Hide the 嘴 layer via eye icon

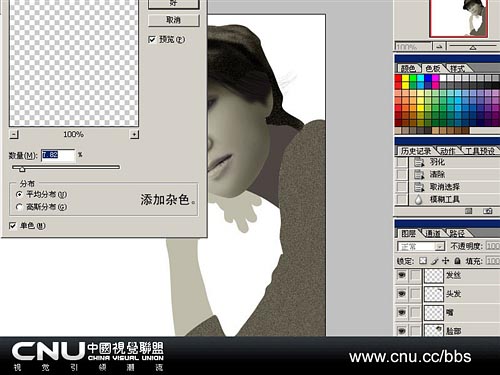402,313
